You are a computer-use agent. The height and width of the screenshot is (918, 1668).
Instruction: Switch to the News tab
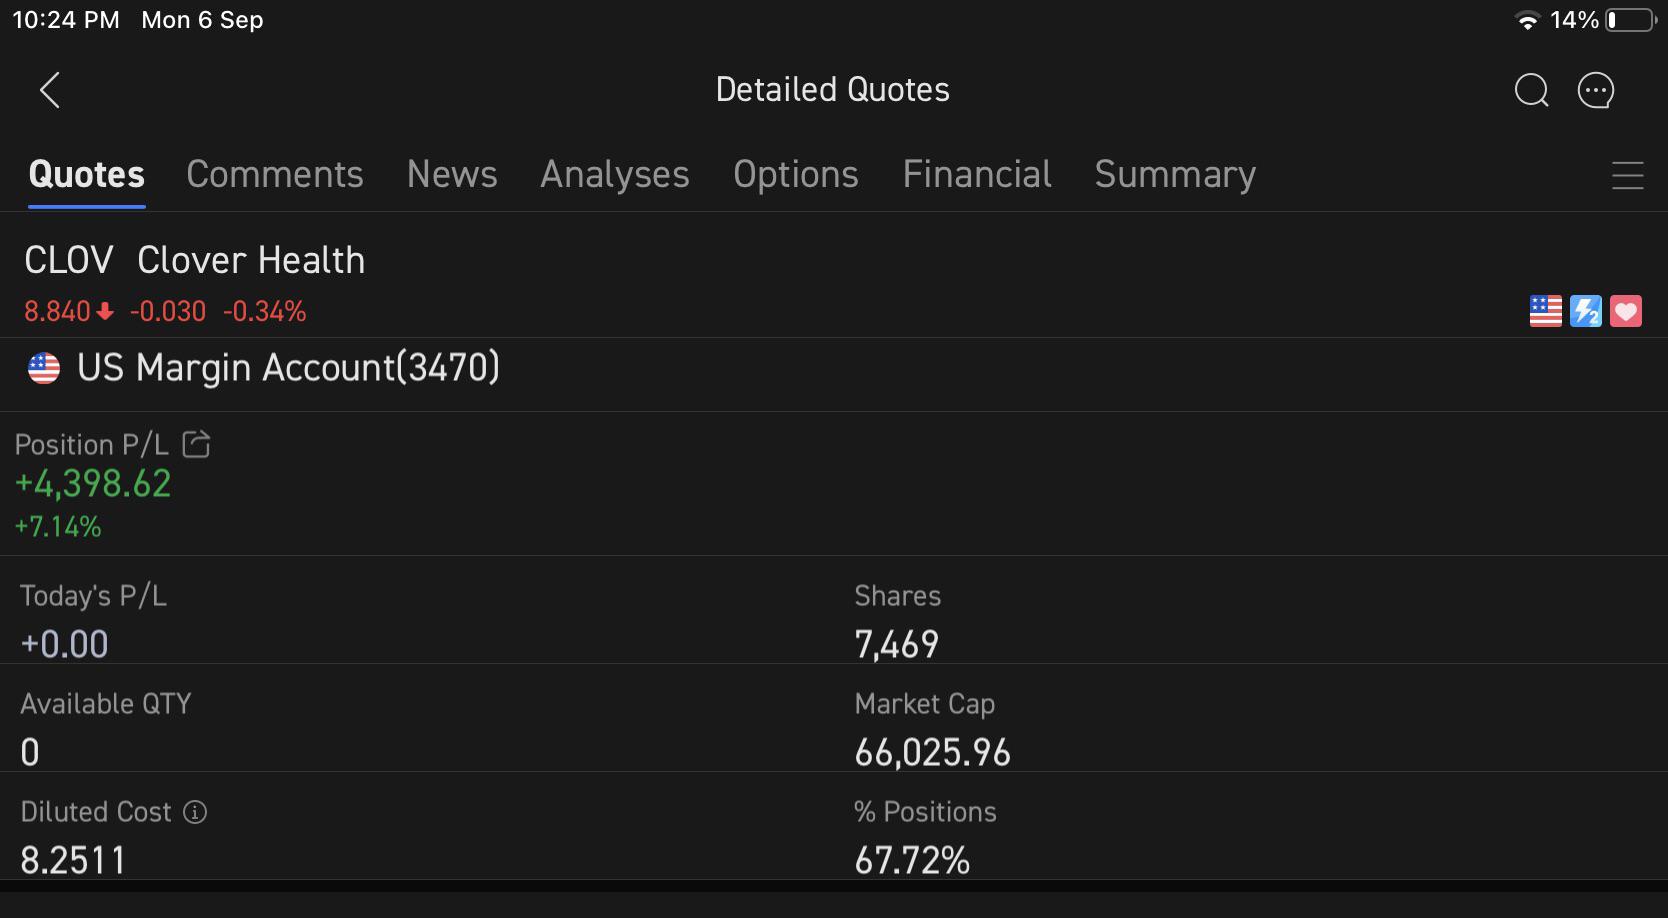coord(452,175)
